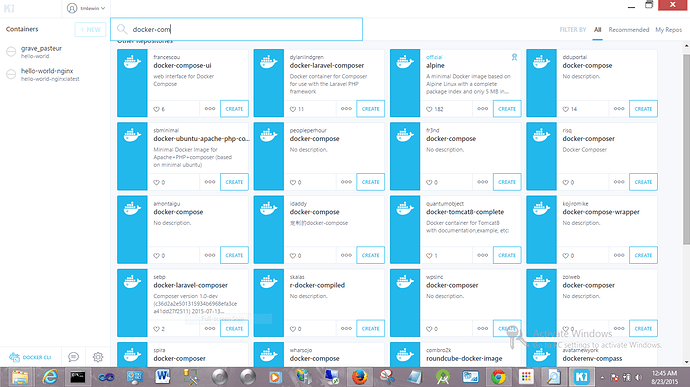Open more options dots on alpine card

click(483, 108)
